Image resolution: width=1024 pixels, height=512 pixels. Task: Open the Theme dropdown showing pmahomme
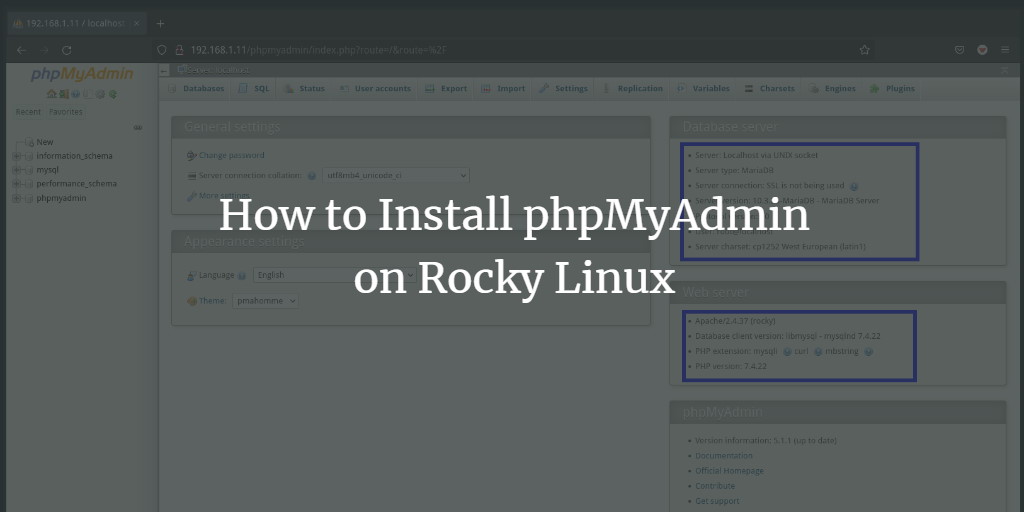(x=265, y=301)
